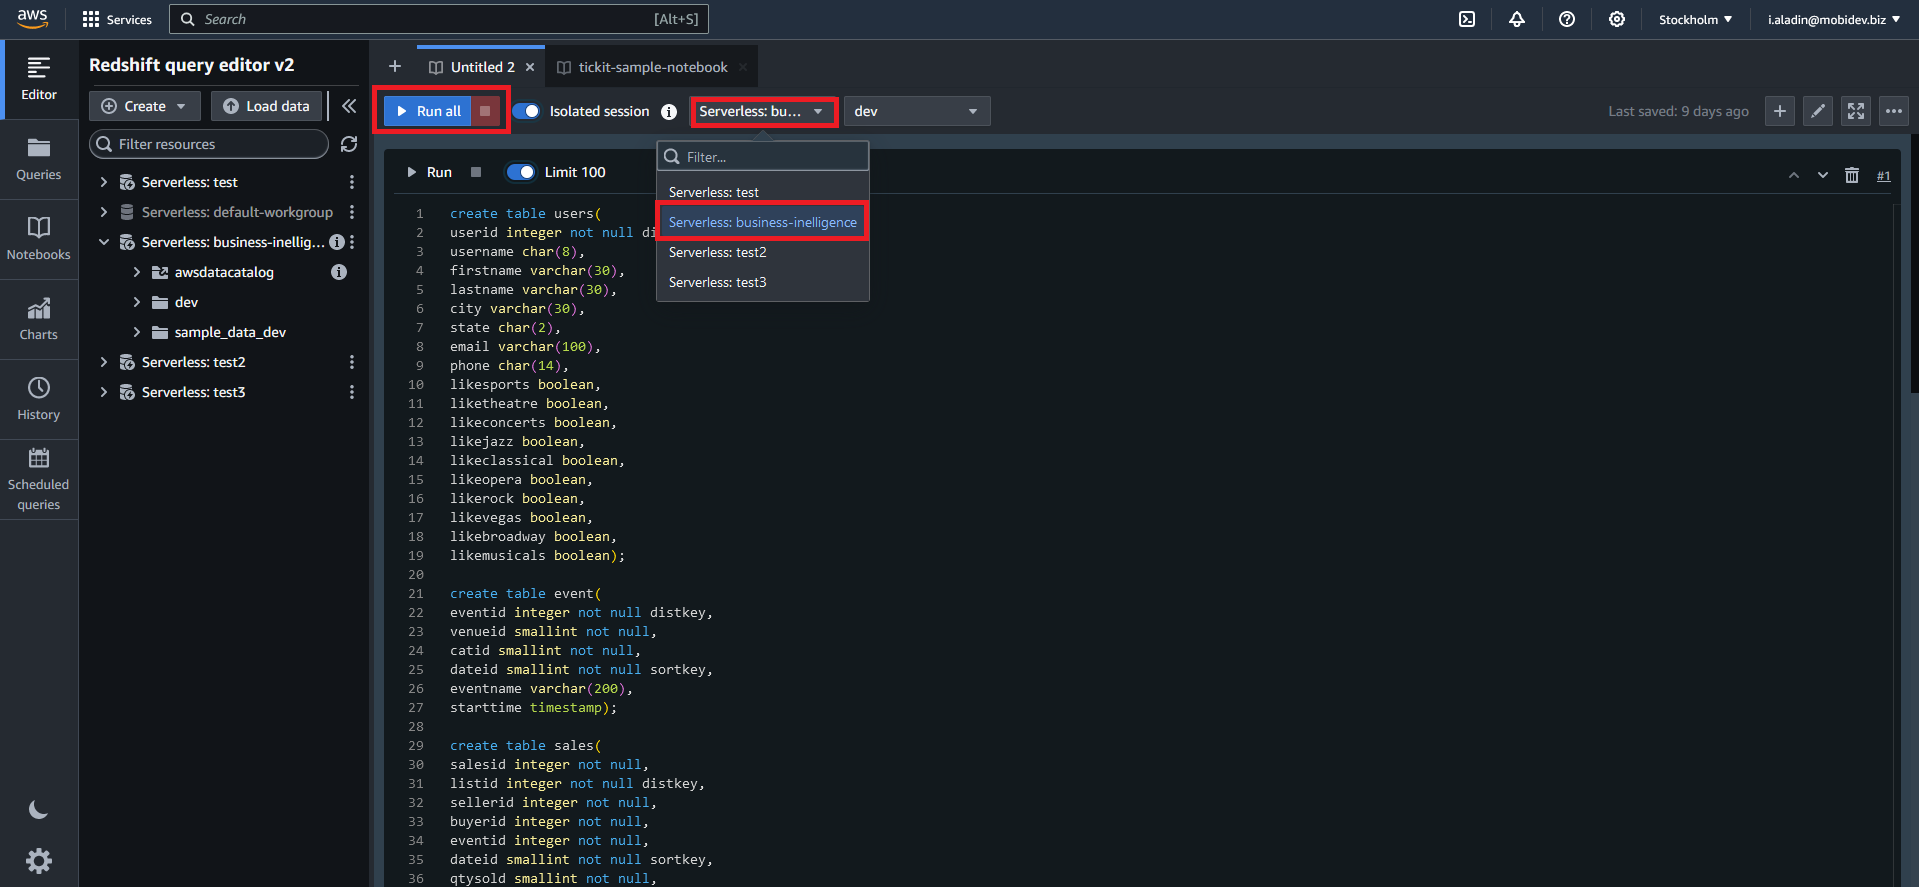Focus the AWS Search box

tap(439, 19)
